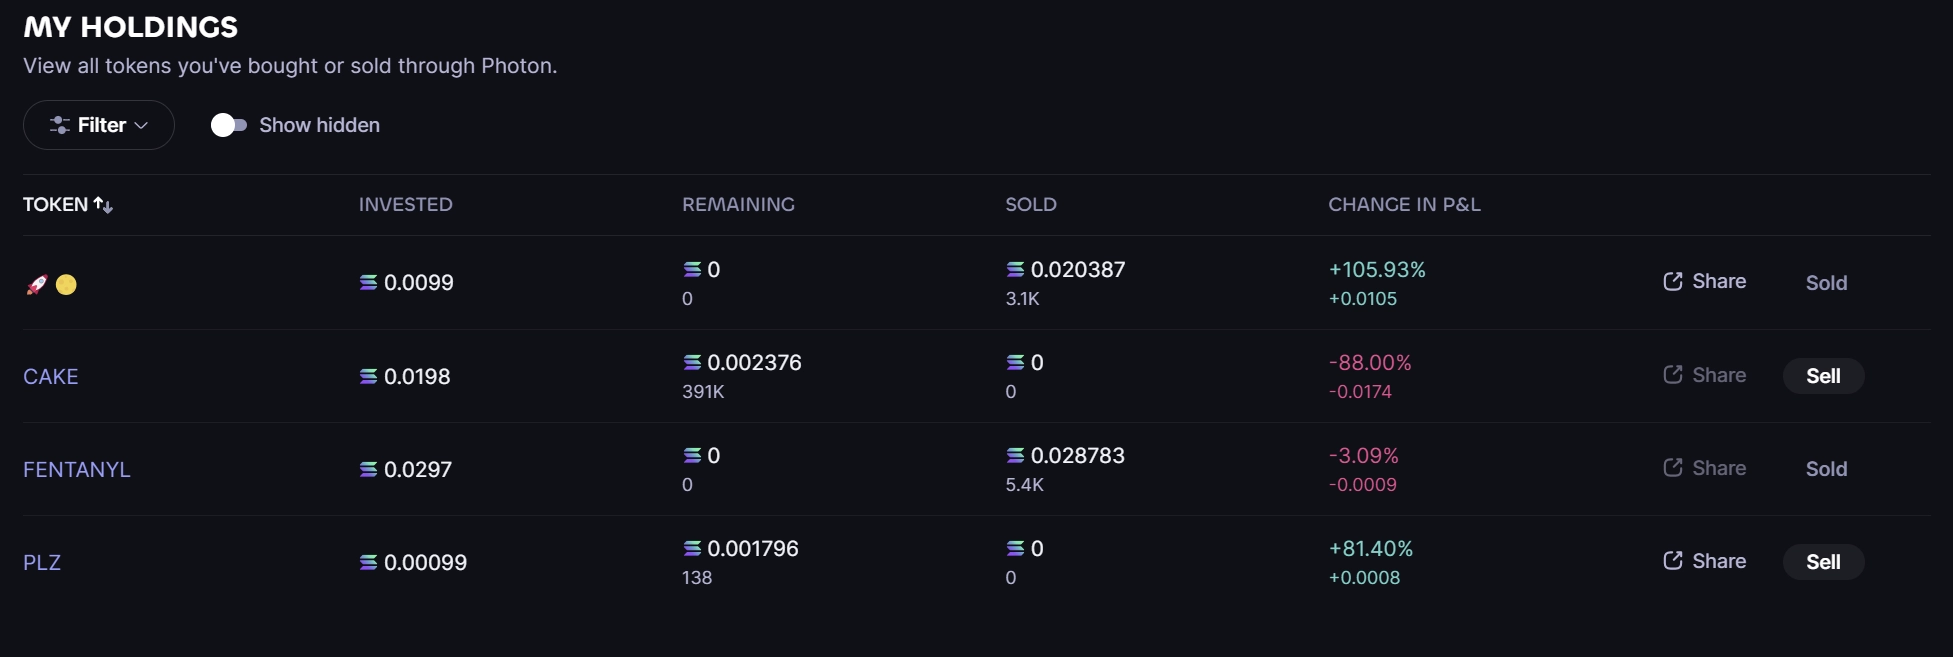Share the PLZ token P&L
The height and width of the screenshot is (657, 1953).
(x=1704, y=561)
